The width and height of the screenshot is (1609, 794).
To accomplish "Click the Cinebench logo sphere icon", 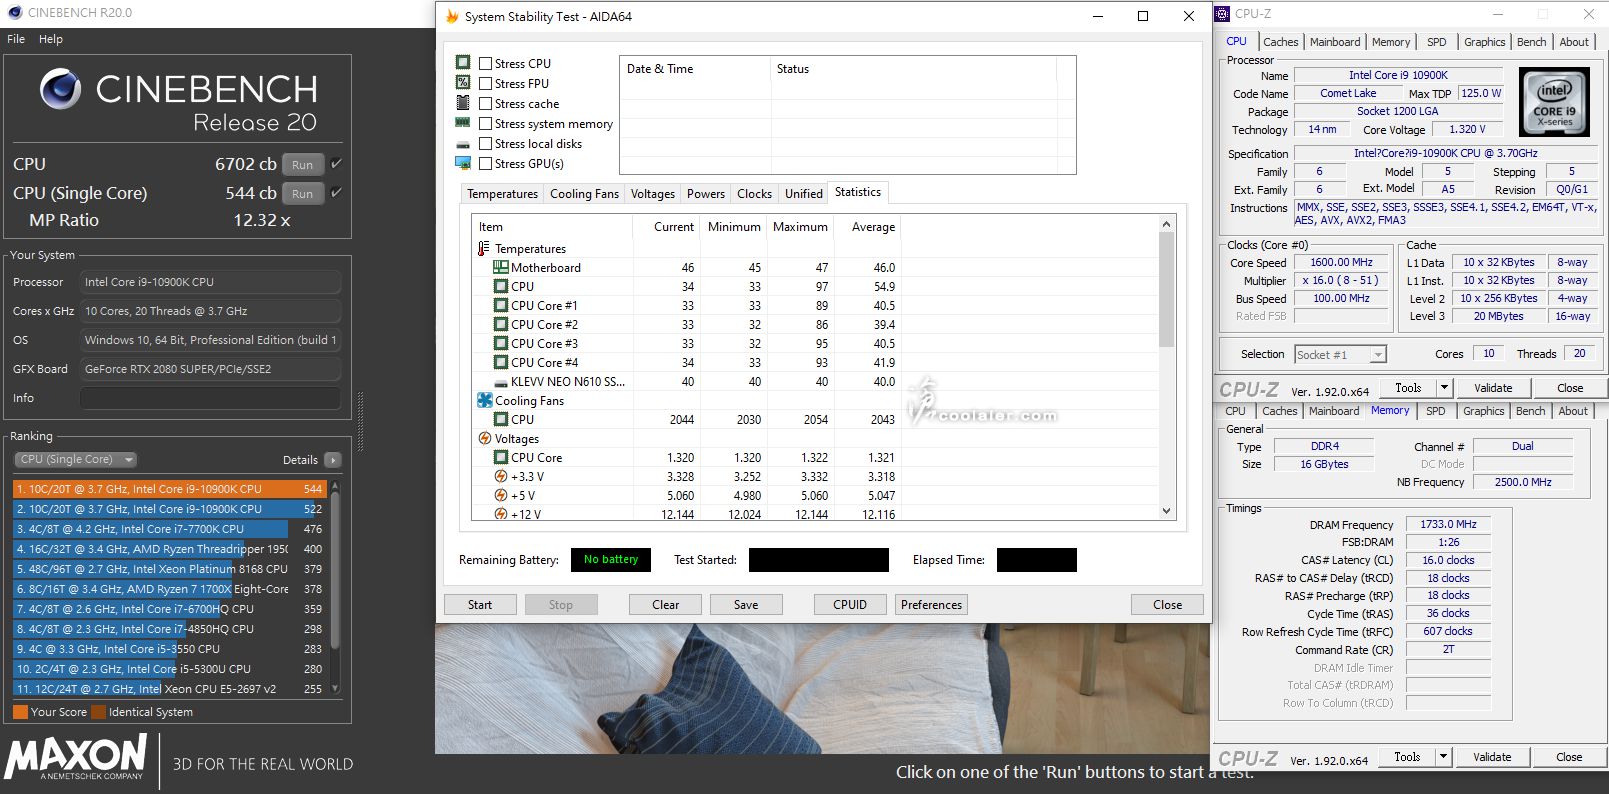I will [x=60, y=89].
